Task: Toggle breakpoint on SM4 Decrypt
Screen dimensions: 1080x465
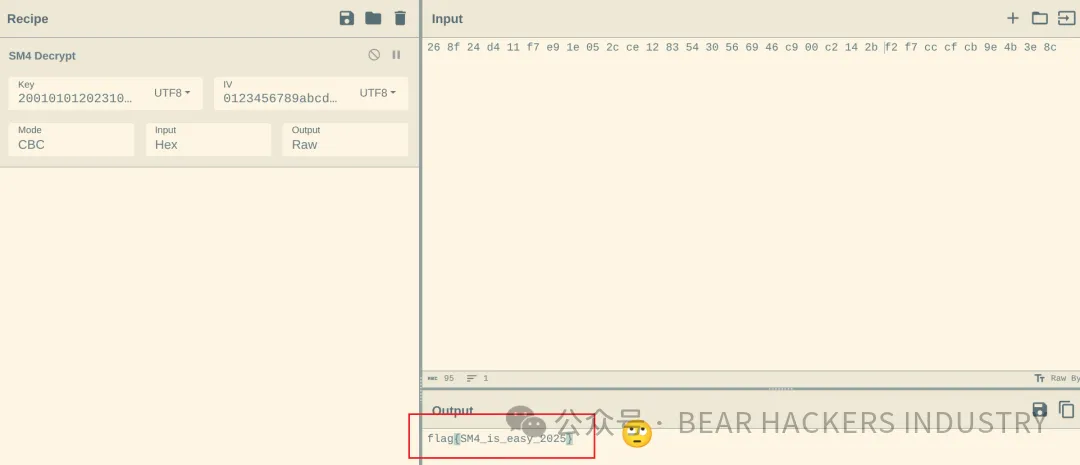Action: (x=396, y=55)
